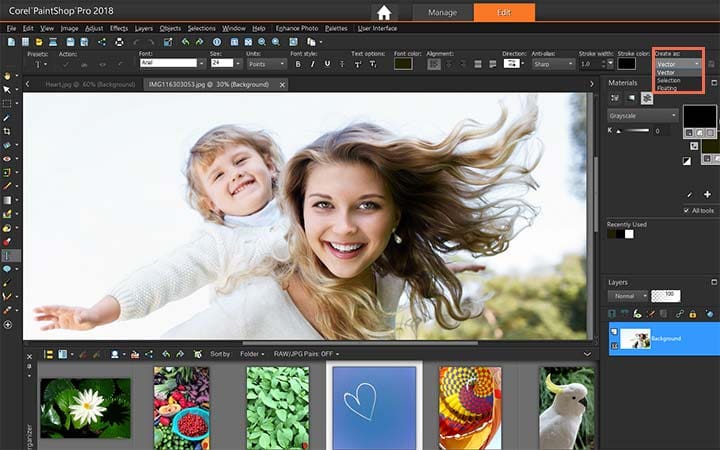Screen dimensions: 720x450
Task: Toggle Underline font style
Action: 327,64
